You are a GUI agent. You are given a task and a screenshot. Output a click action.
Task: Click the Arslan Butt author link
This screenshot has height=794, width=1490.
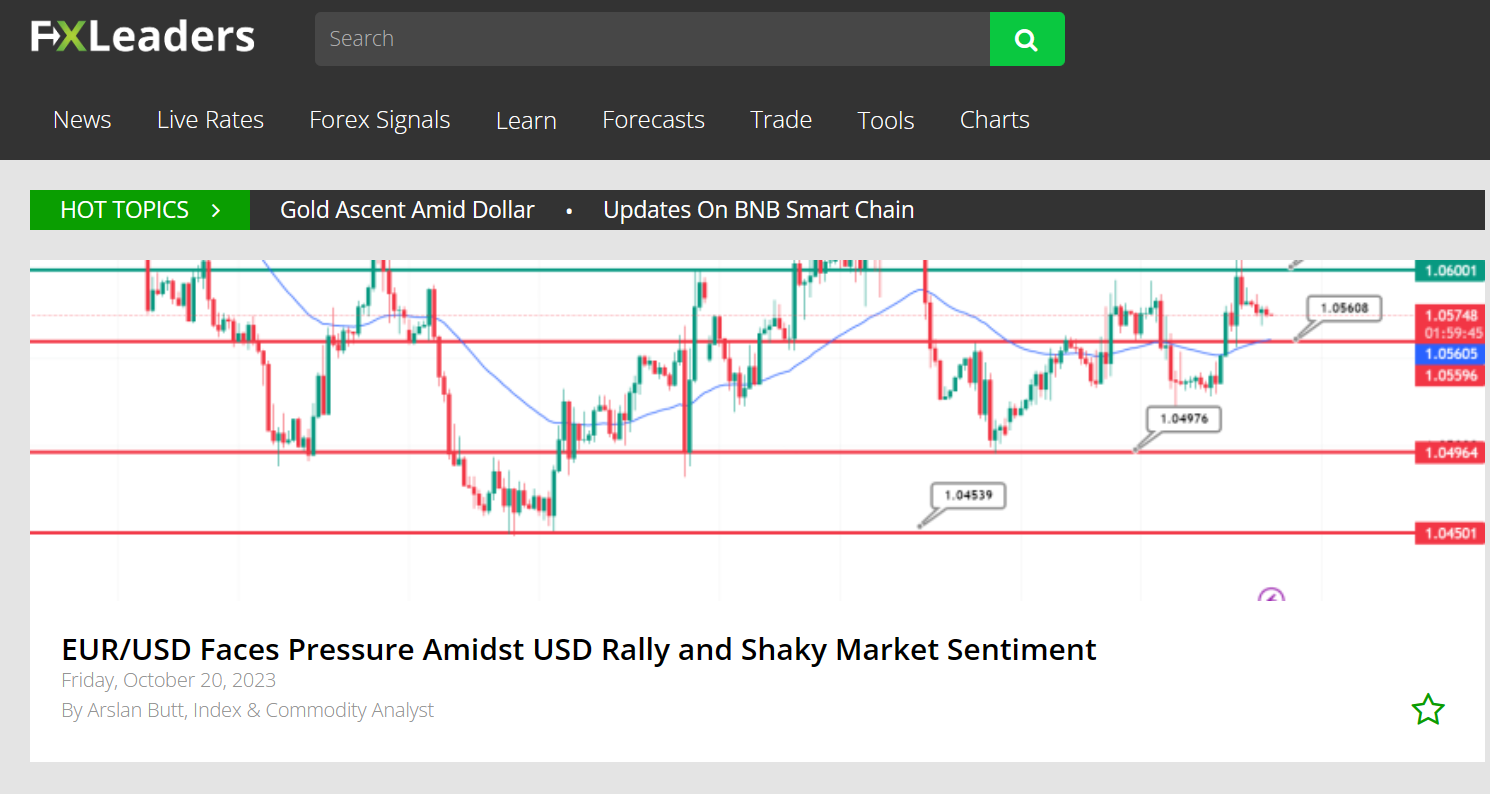click(135, 710)
